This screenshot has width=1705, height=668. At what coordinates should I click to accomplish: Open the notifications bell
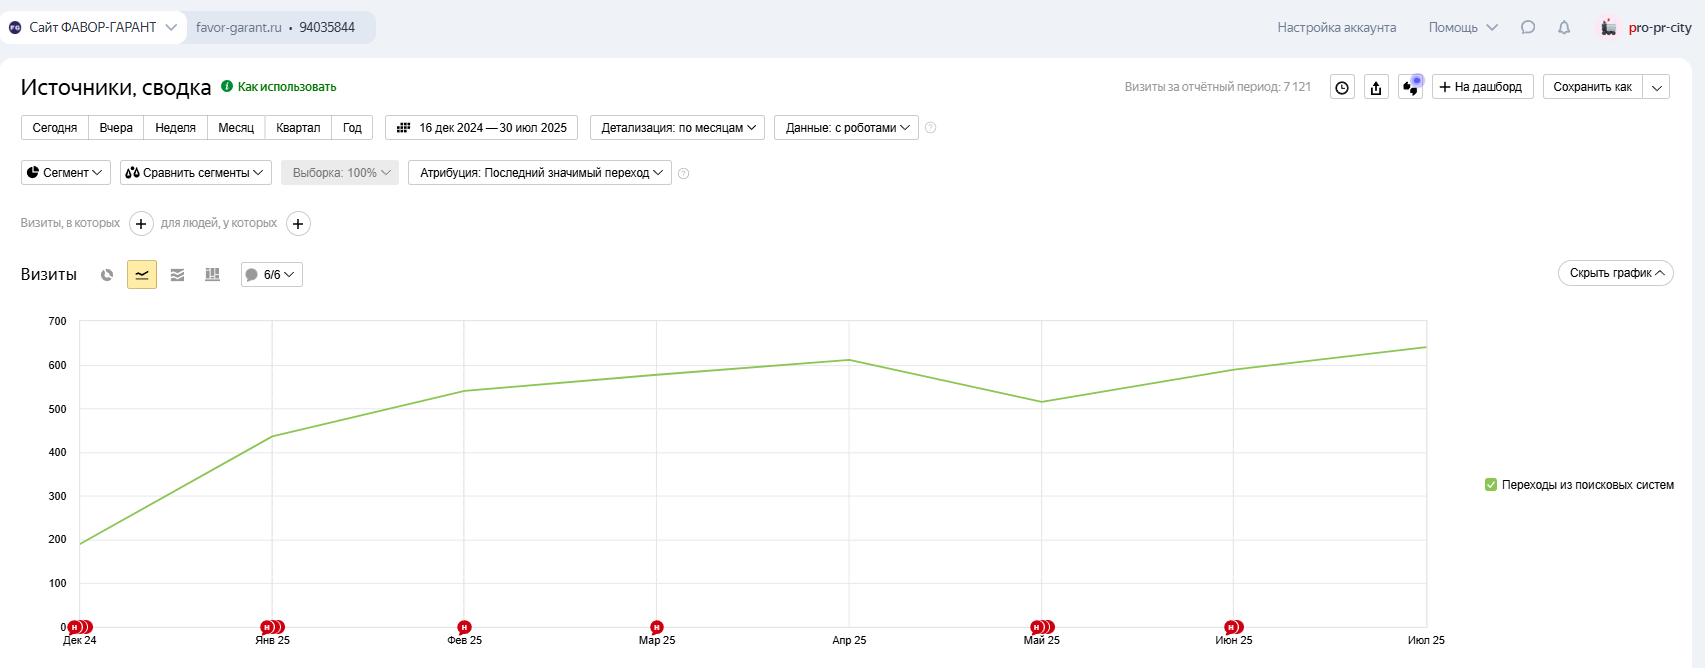pyautogui.click(x=1564, y=28)
